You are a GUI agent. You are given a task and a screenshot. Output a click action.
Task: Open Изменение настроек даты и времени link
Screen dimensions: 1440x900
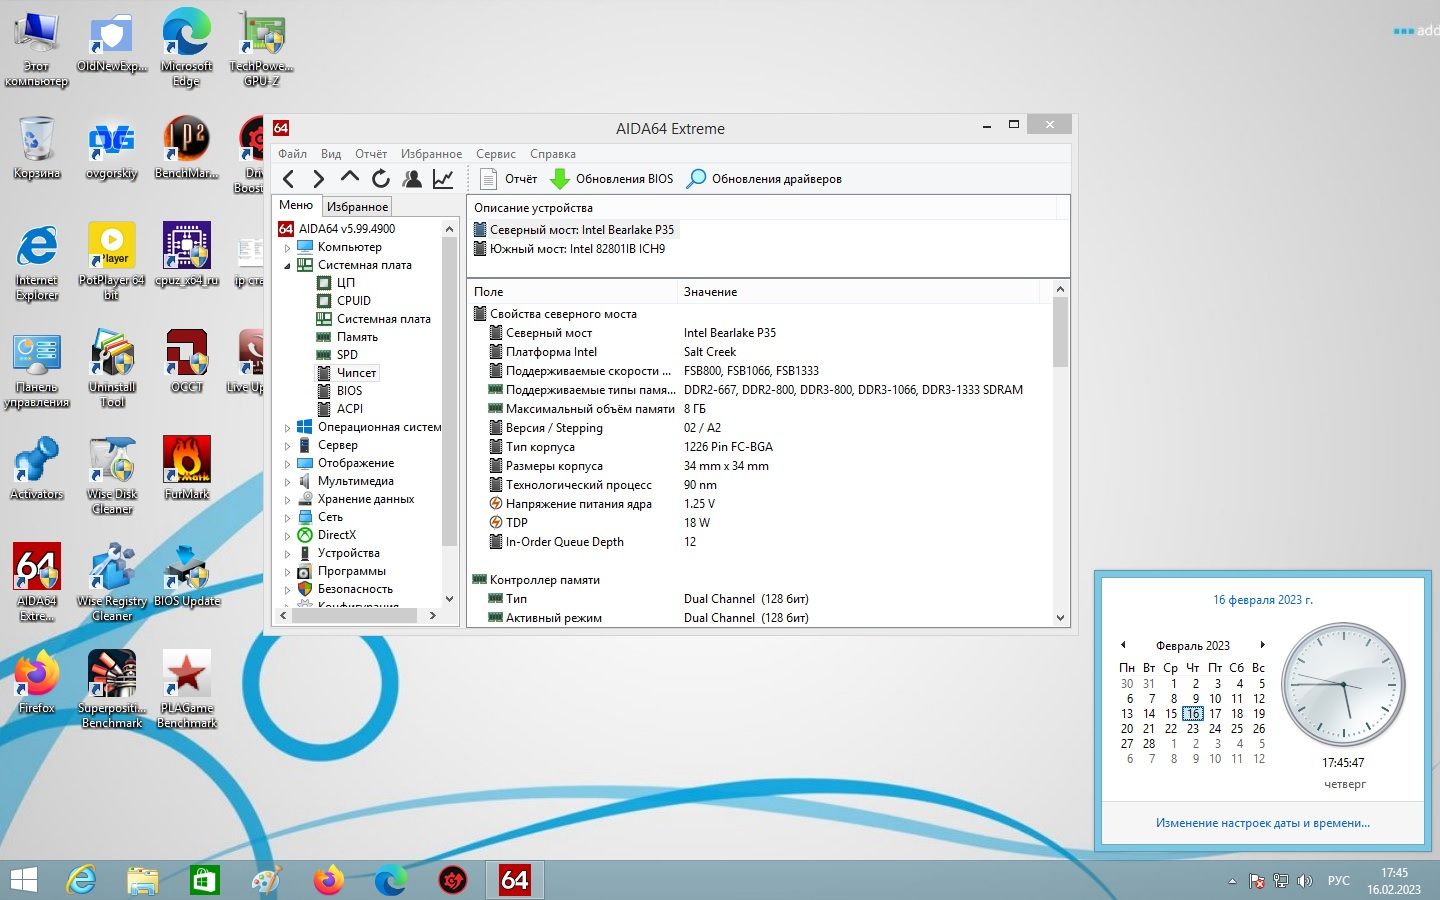tap(1263, 823)
